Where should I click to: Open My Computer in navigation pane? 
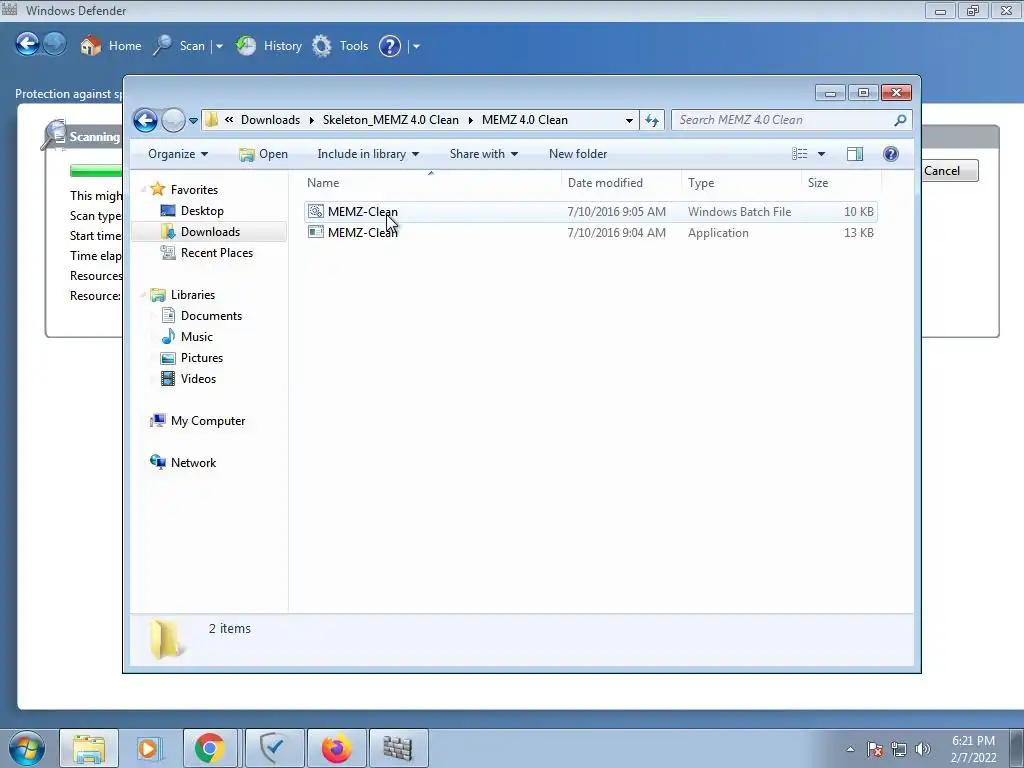pyautogui.click(x=208, y=421)
